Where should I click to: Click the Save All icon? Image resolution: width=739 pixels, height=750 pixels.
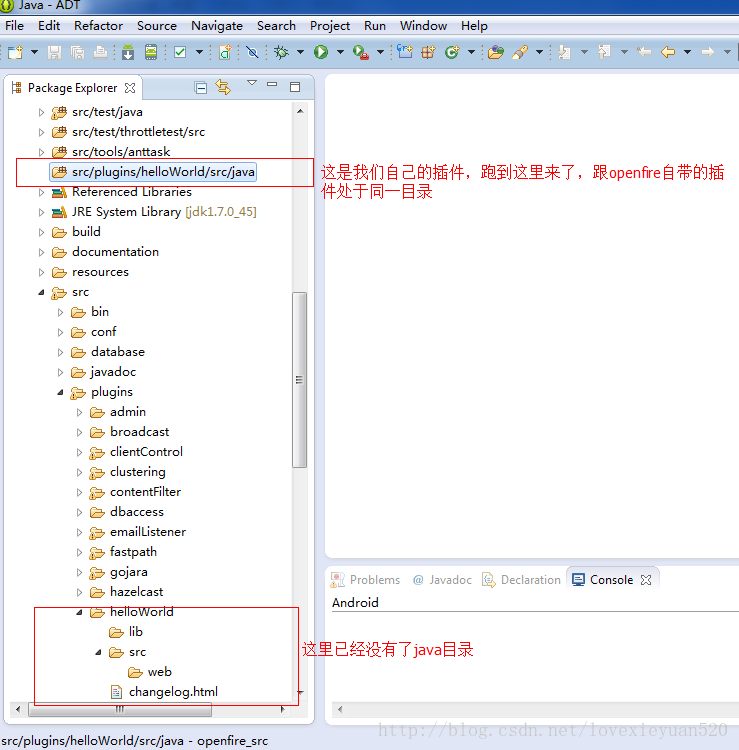click(x=77, y=52)
